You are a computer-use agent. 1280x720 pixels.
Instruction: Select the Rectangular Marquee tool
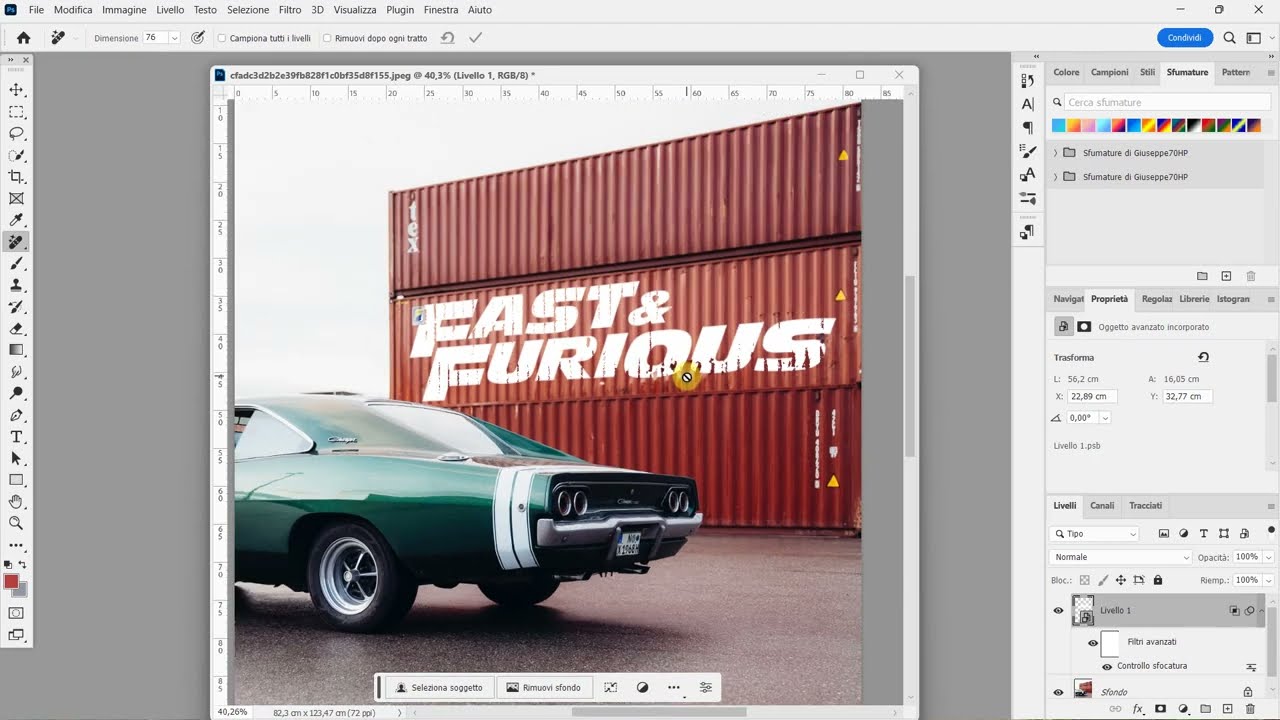(17, 112)
